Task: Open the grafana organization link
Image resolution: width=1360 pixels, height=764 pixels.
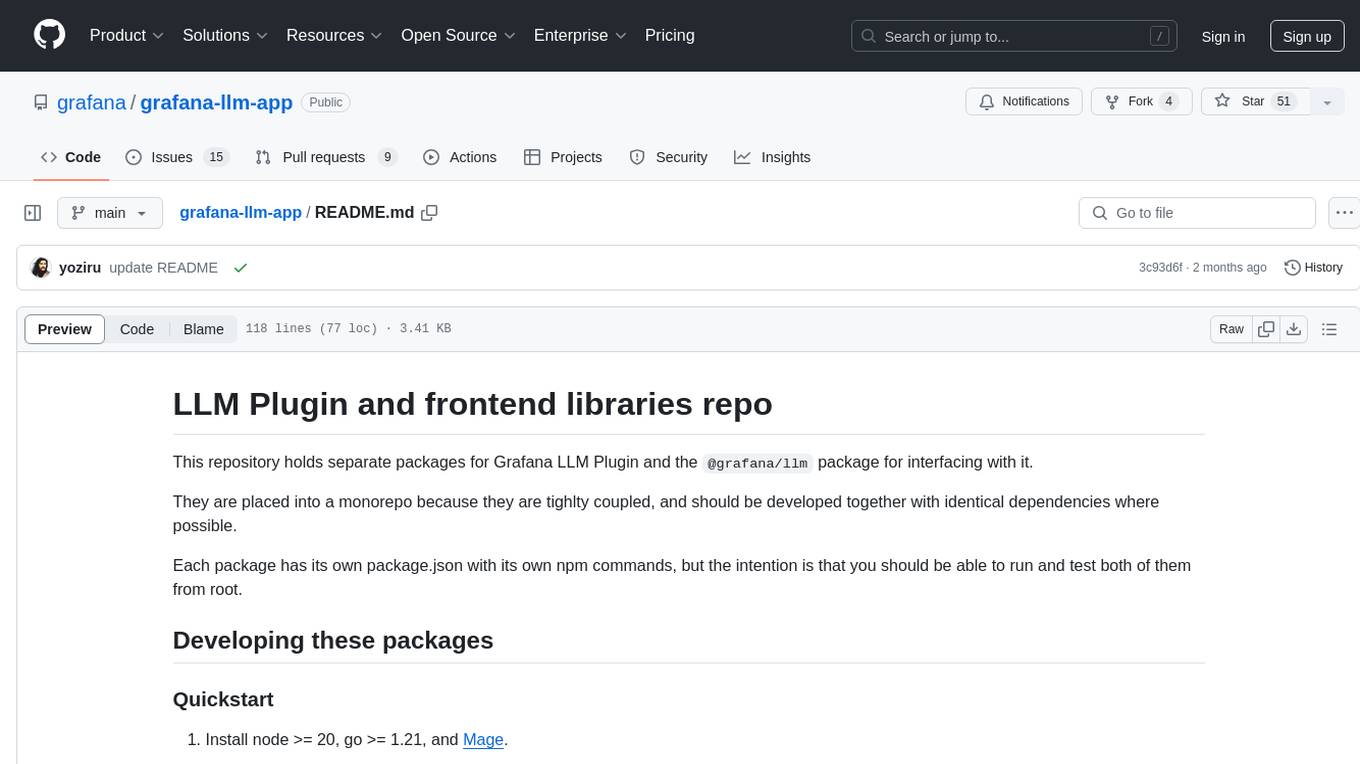Action: coord(91,102)
